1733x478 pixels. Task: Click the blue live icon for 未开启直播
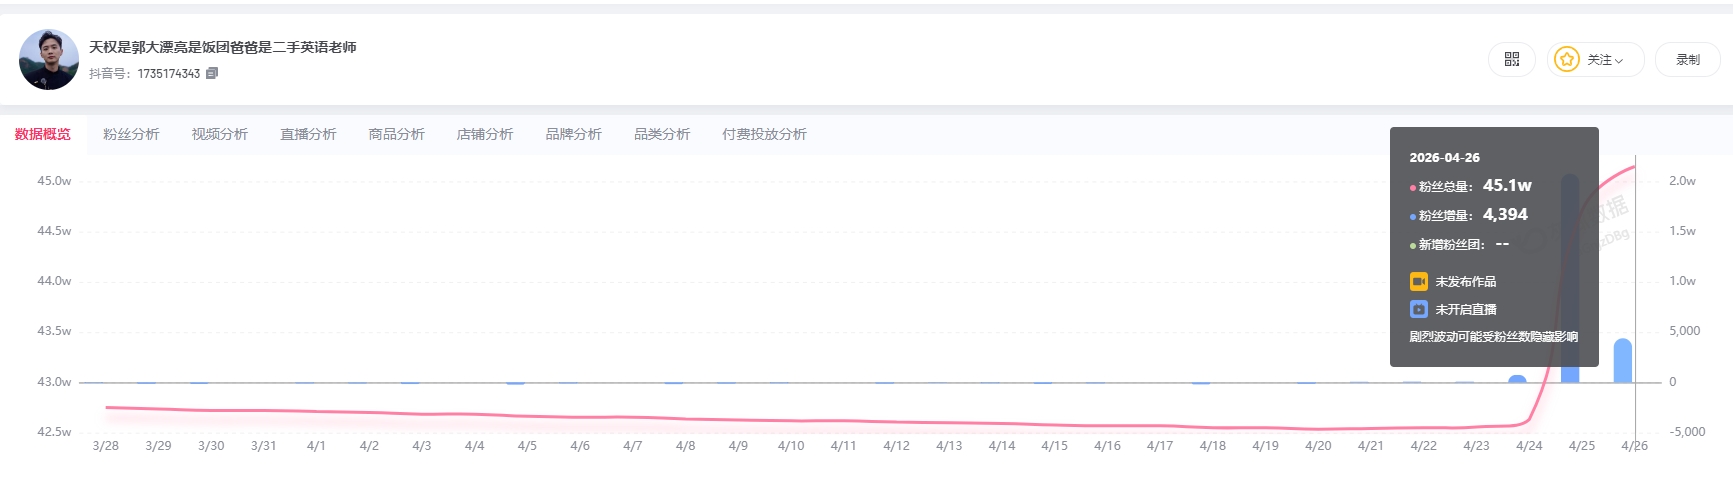pyautogui.click(x=1418, y=310)
